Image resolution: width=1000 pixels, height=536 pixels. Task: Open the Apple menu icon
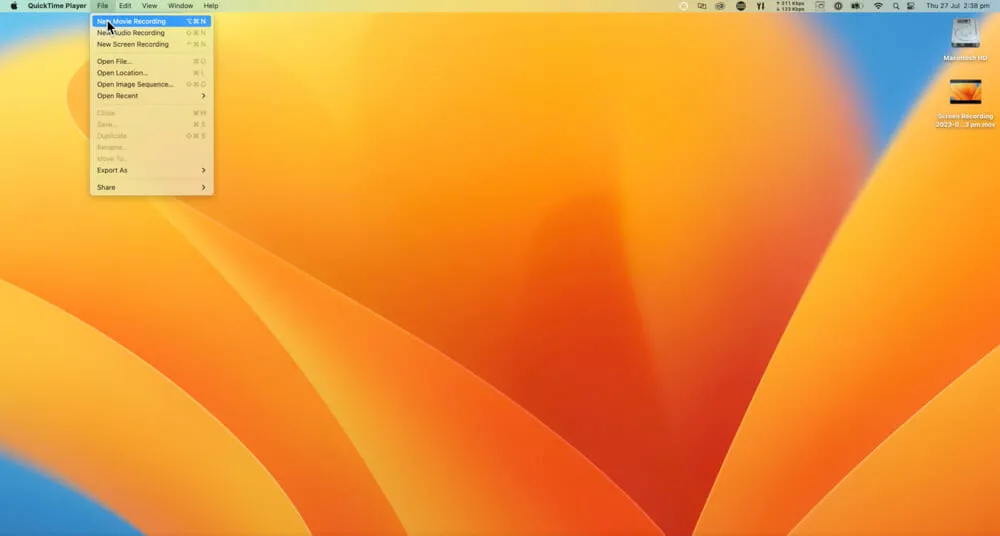(x=14, y=6)
